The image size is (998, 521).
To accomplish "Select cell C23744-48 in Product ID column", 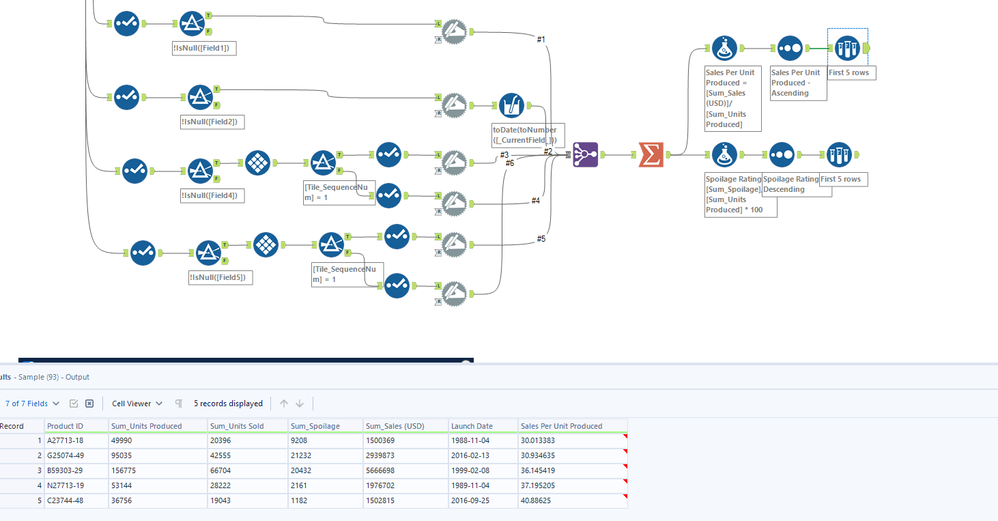I will (76, 501).
